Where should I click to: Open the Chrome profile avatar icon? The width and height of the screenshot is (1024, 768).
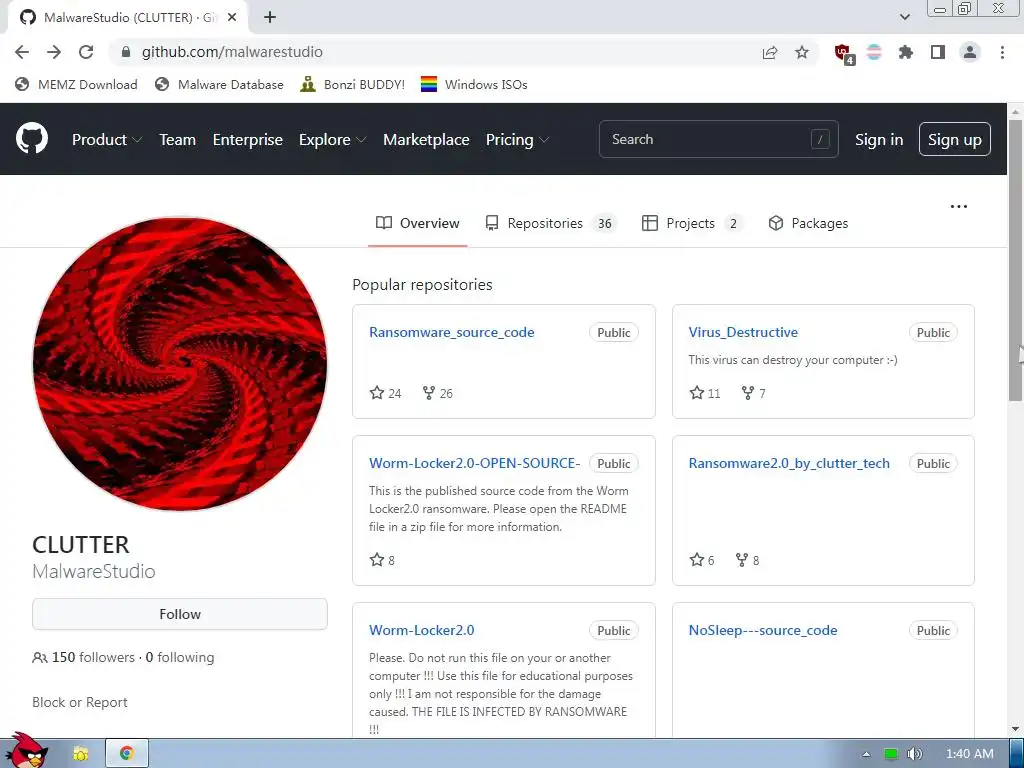click(x=970, y=52)
